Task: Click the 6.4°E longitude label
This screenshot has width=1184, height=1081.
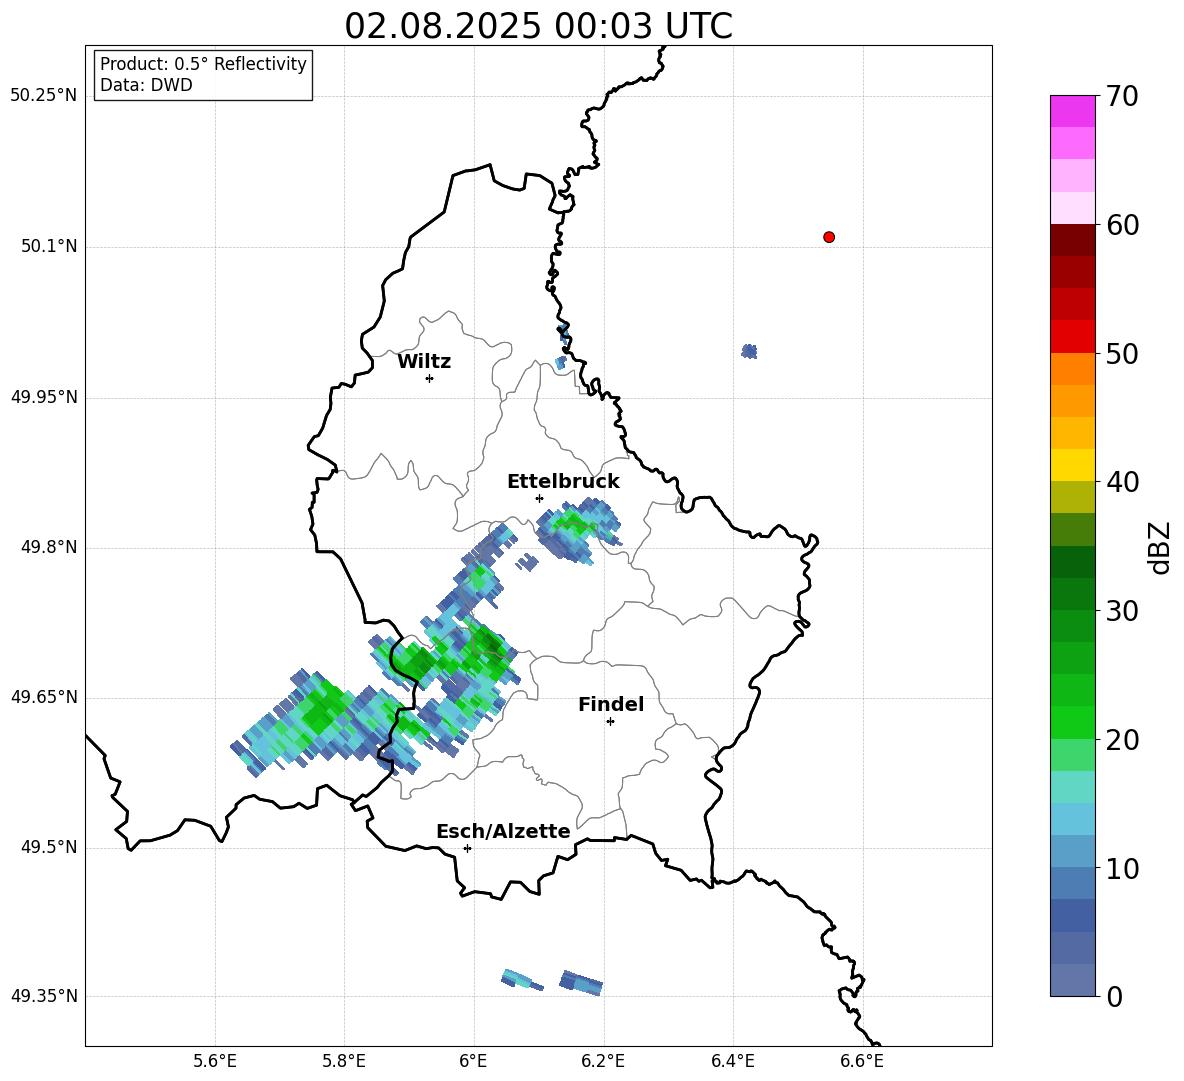Action: [x=732, y=1061]
